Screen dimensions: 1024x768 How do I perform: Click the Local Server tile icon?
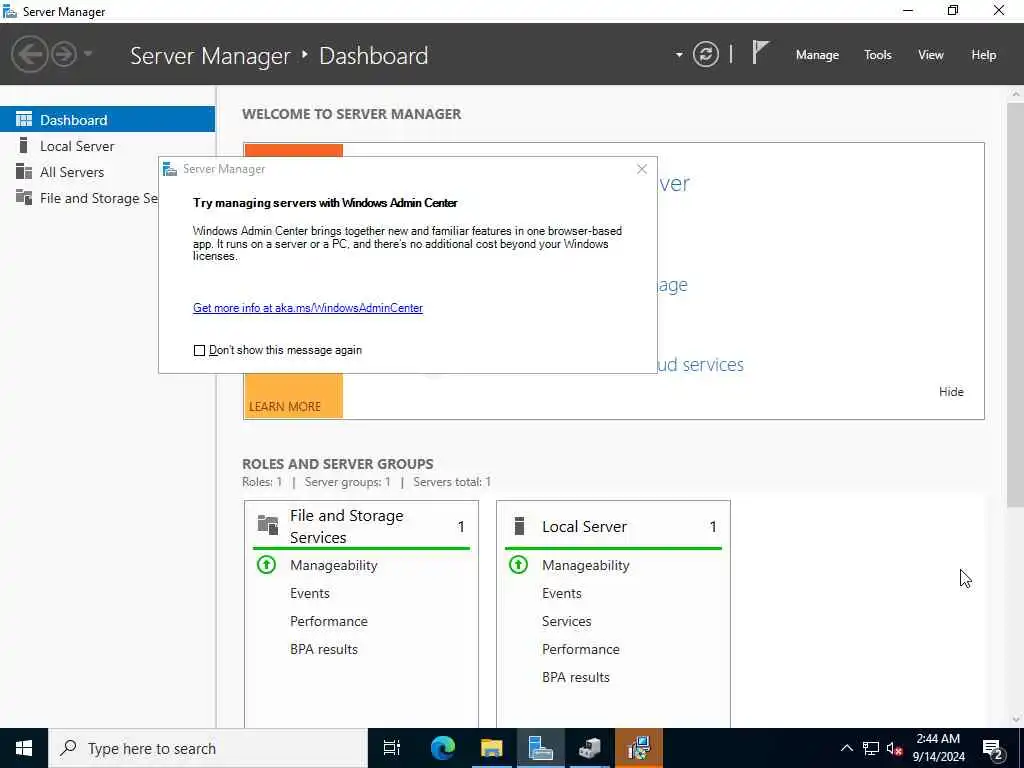(x=520, y=526)
